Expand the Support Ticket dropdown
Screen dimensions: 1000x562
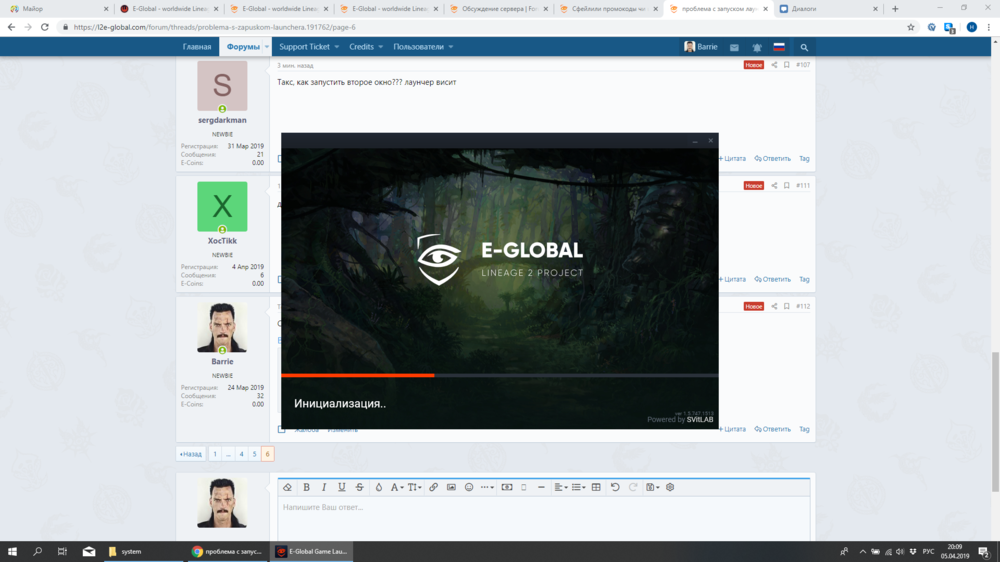click(309, 47)
